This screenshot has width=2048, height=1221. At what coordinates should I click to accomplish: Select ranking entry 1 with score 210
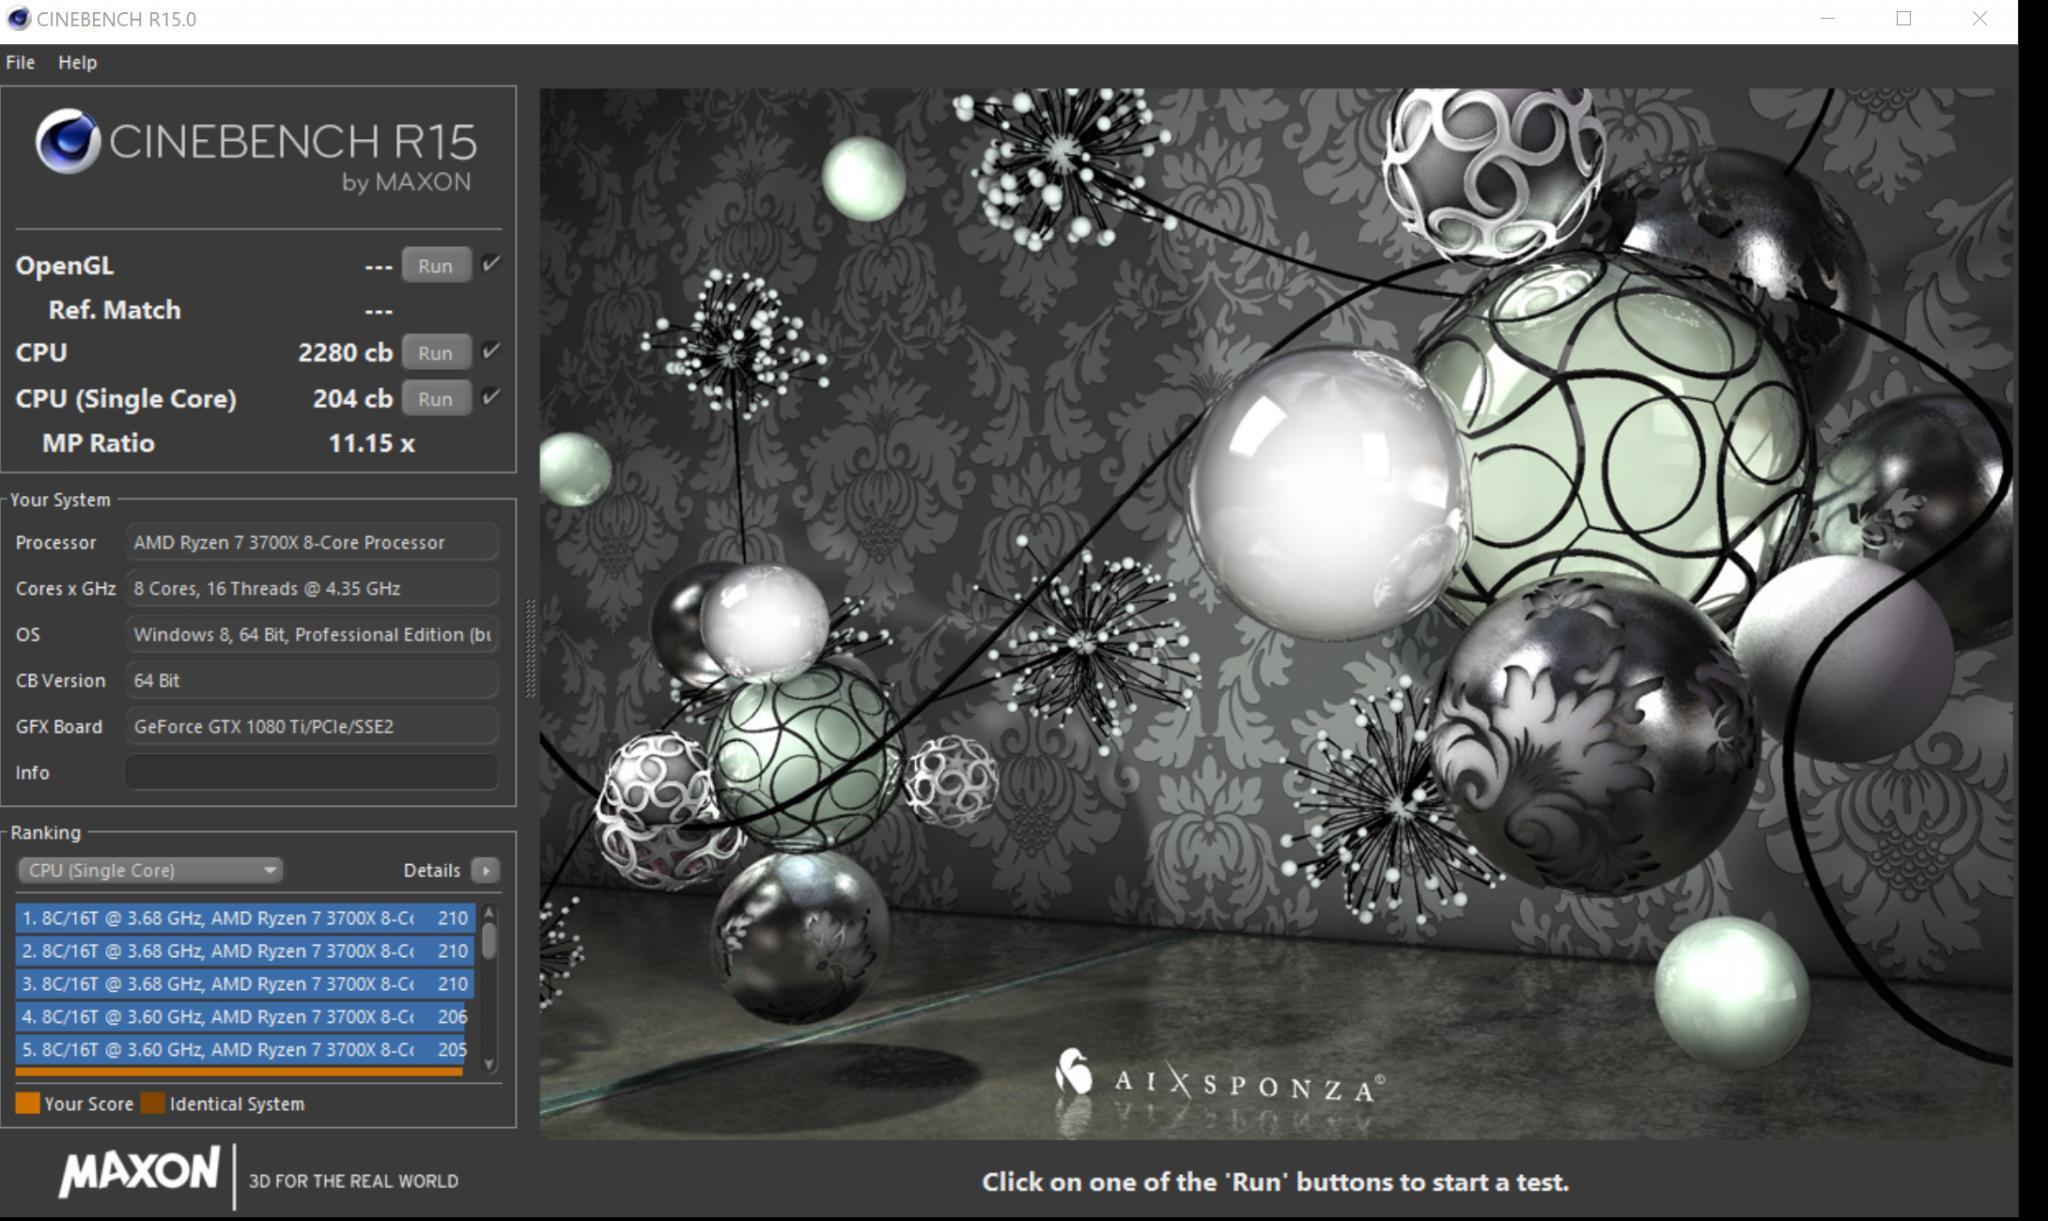tap(244, 918)
